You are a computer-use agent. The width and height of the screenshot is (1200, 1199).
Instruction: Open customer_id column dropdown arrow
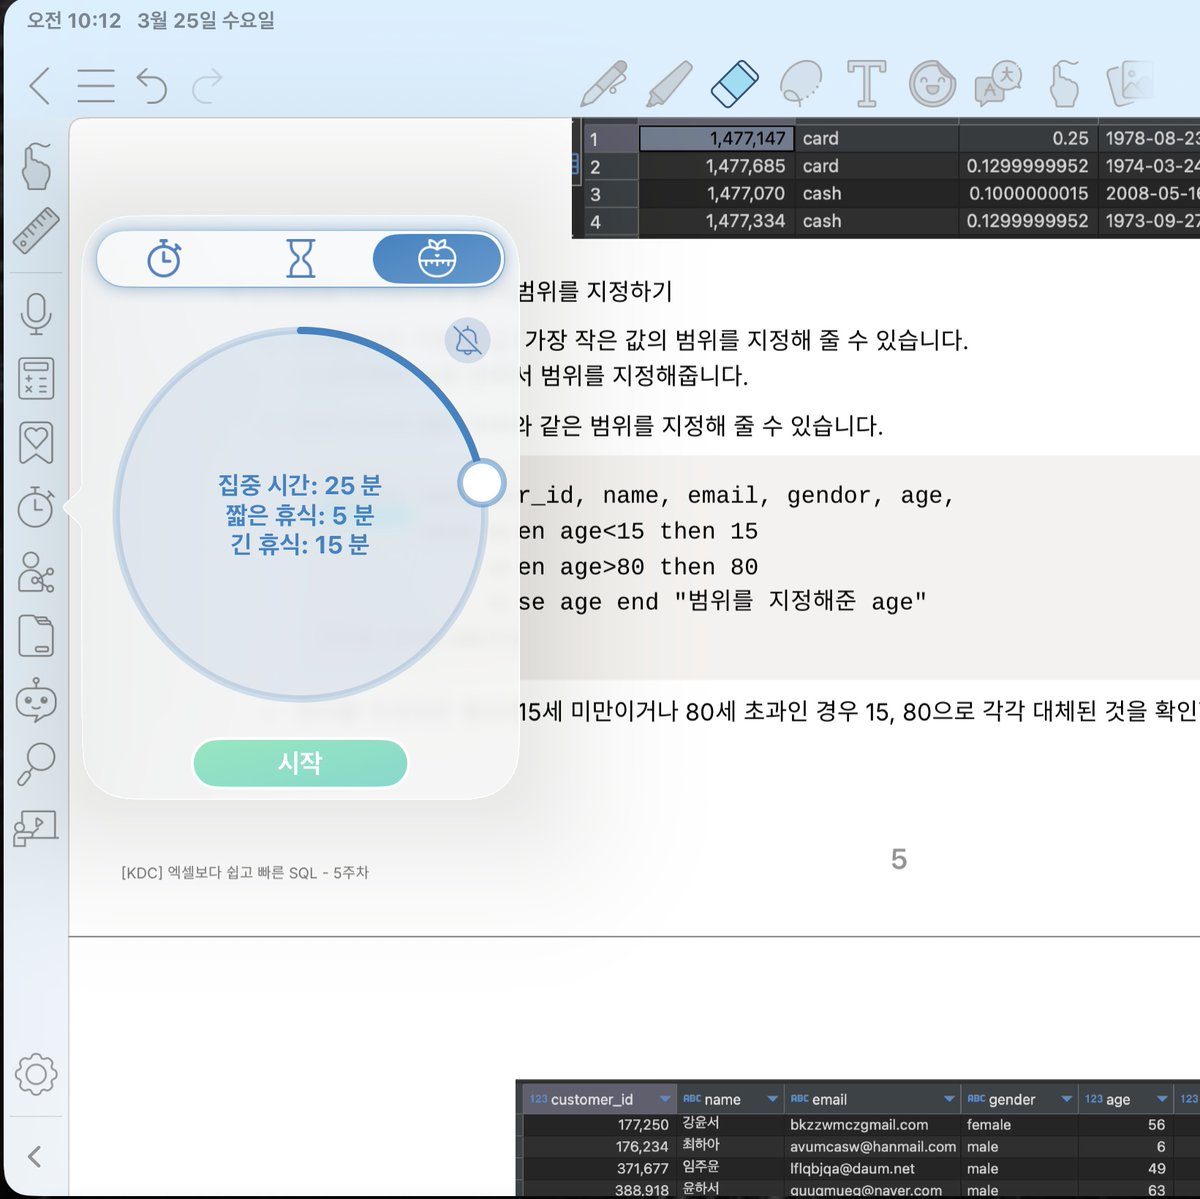tap(665, 1099)
